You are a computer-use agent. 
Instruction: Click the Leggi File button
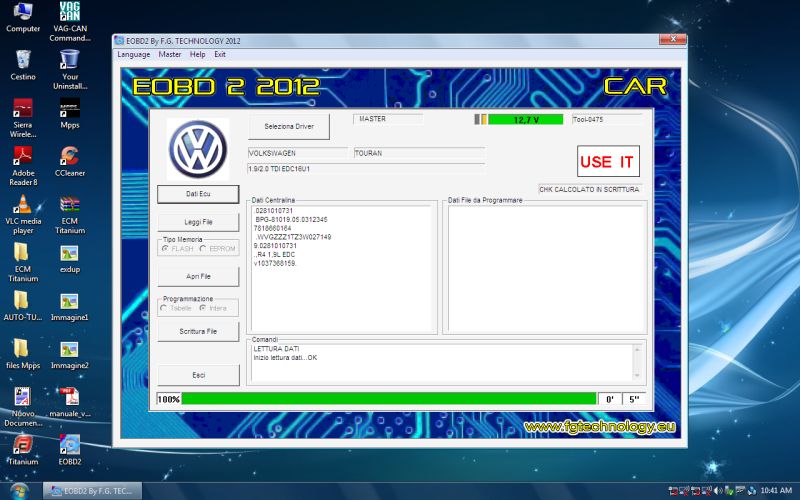coord(198,222)
